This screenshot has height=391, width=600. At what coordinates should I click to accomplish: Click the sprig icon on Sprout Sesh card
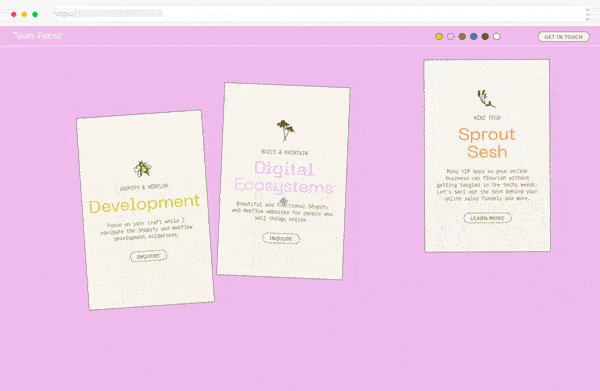(486, 98)
